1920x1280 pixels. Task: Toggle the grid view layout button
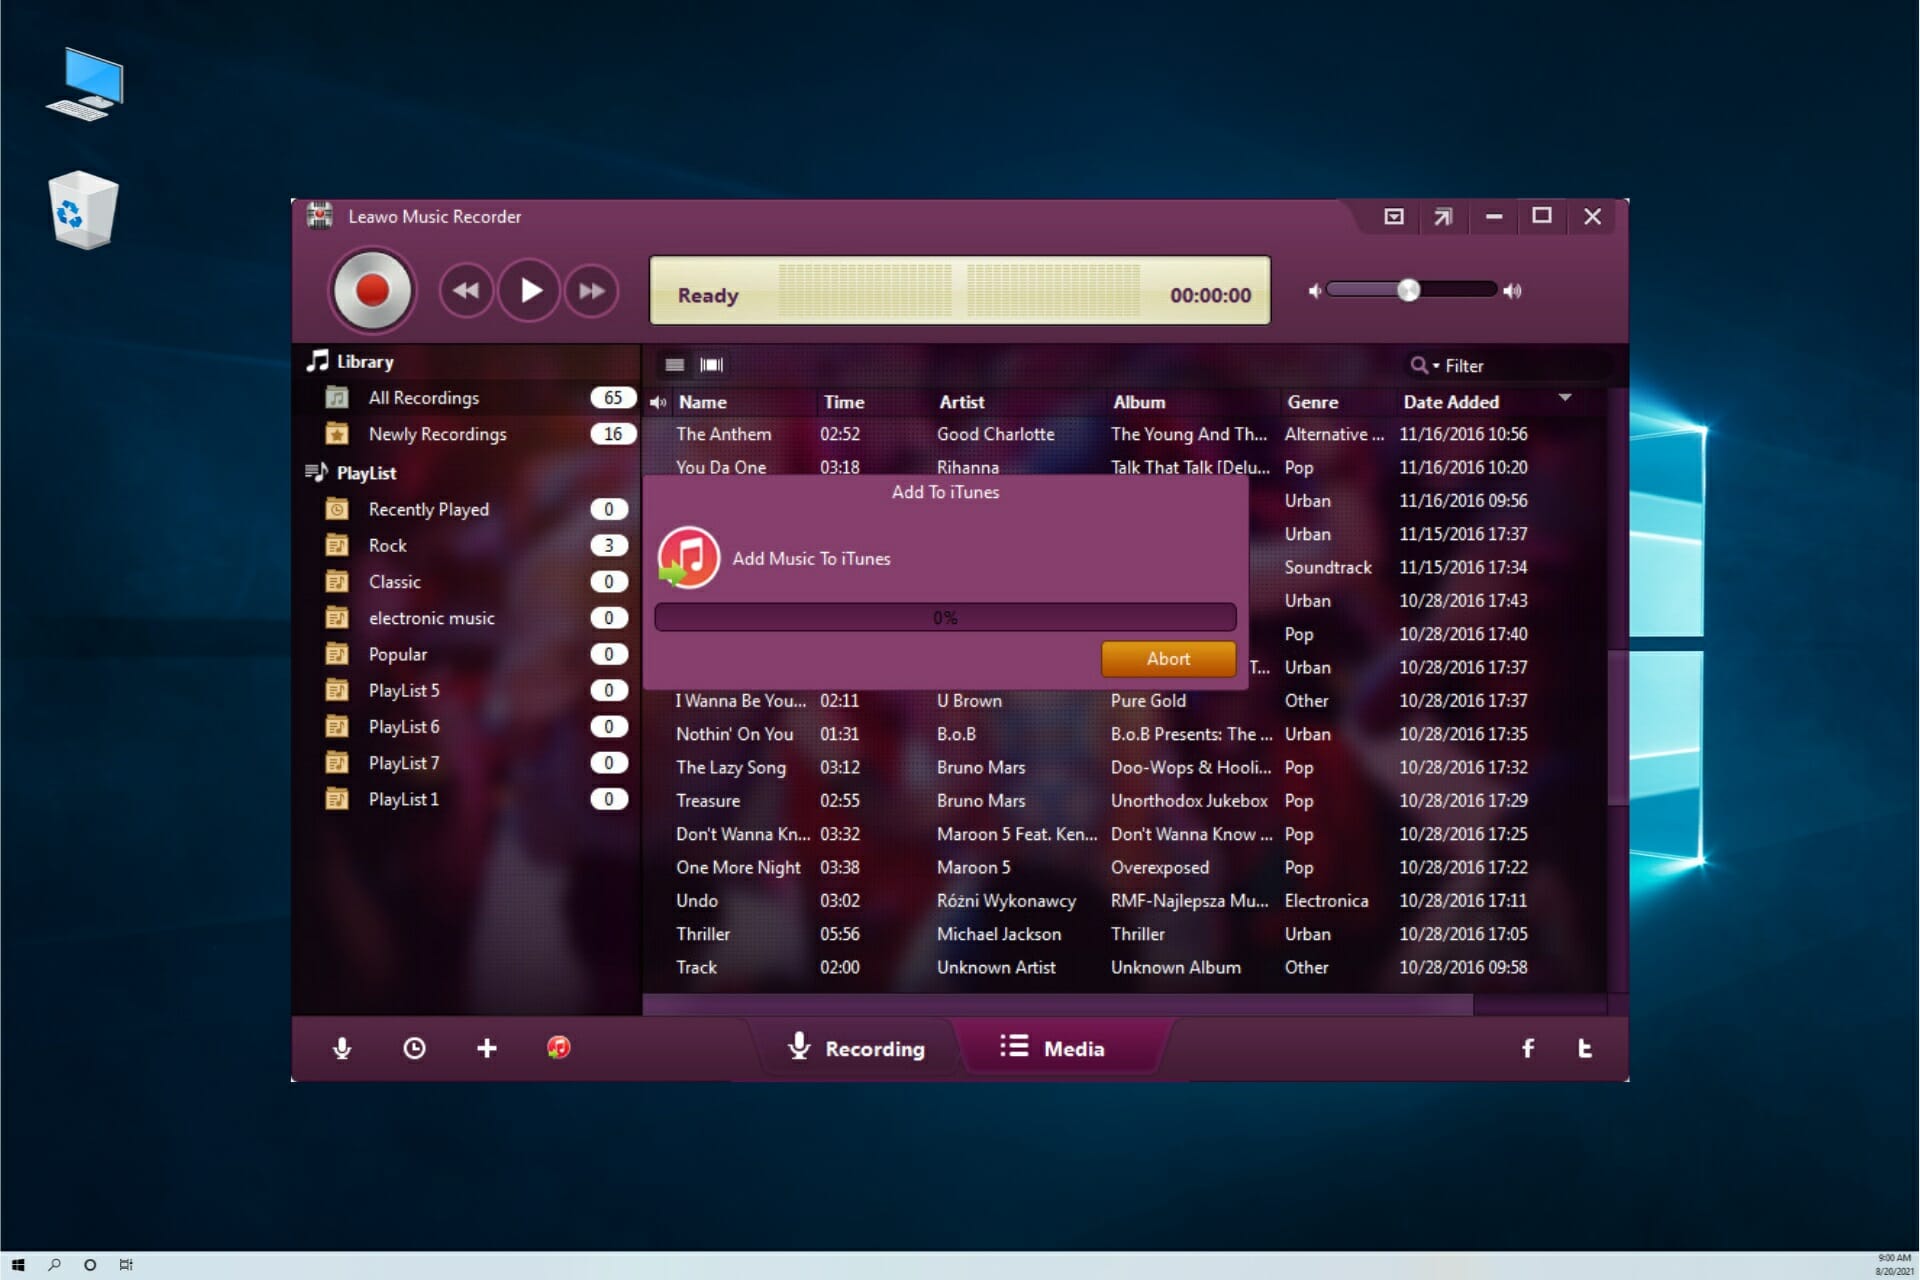pyautogui.click(x=711, y=364)
